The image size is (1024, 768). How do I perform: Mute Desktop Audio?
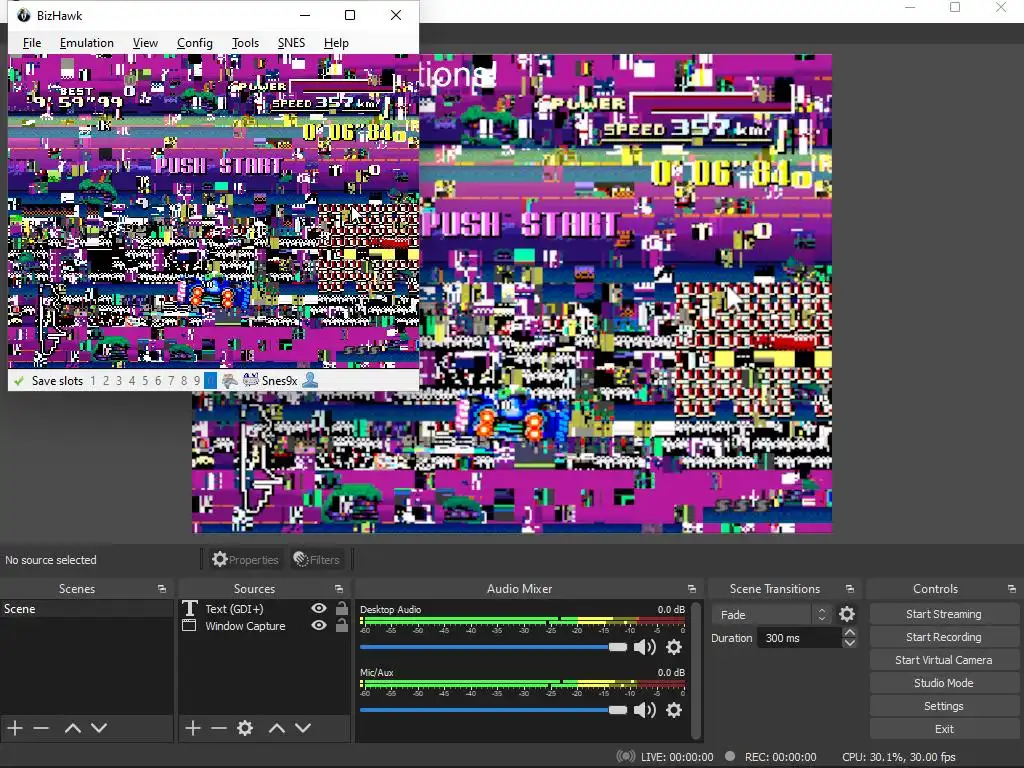pos(645,647)
